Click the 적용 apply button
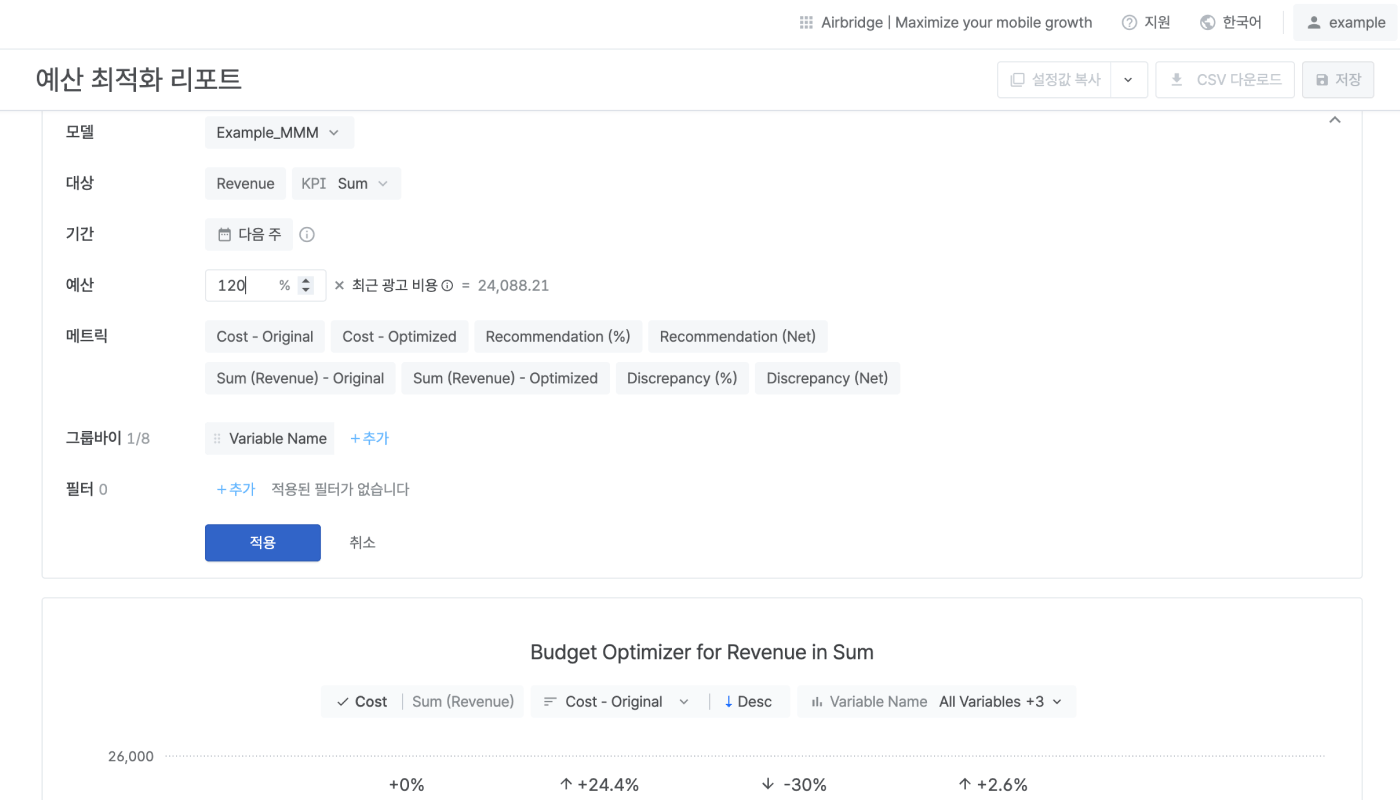This screenshot has width=1400, height=800. pyautogui.click(x=263, y=543)
